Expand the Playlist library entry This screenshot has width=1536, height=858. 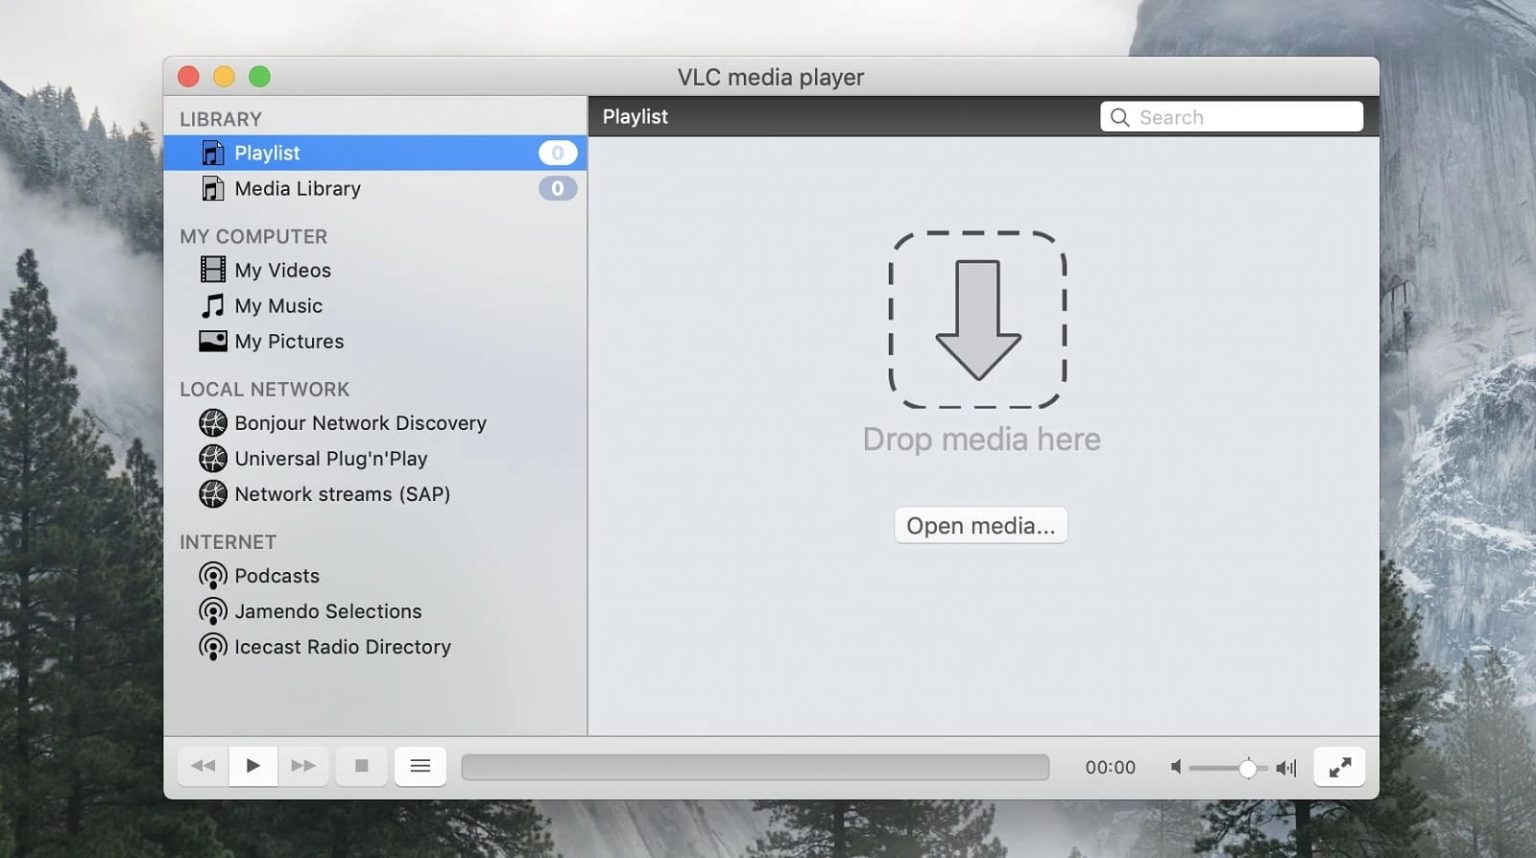coord(266,152)
